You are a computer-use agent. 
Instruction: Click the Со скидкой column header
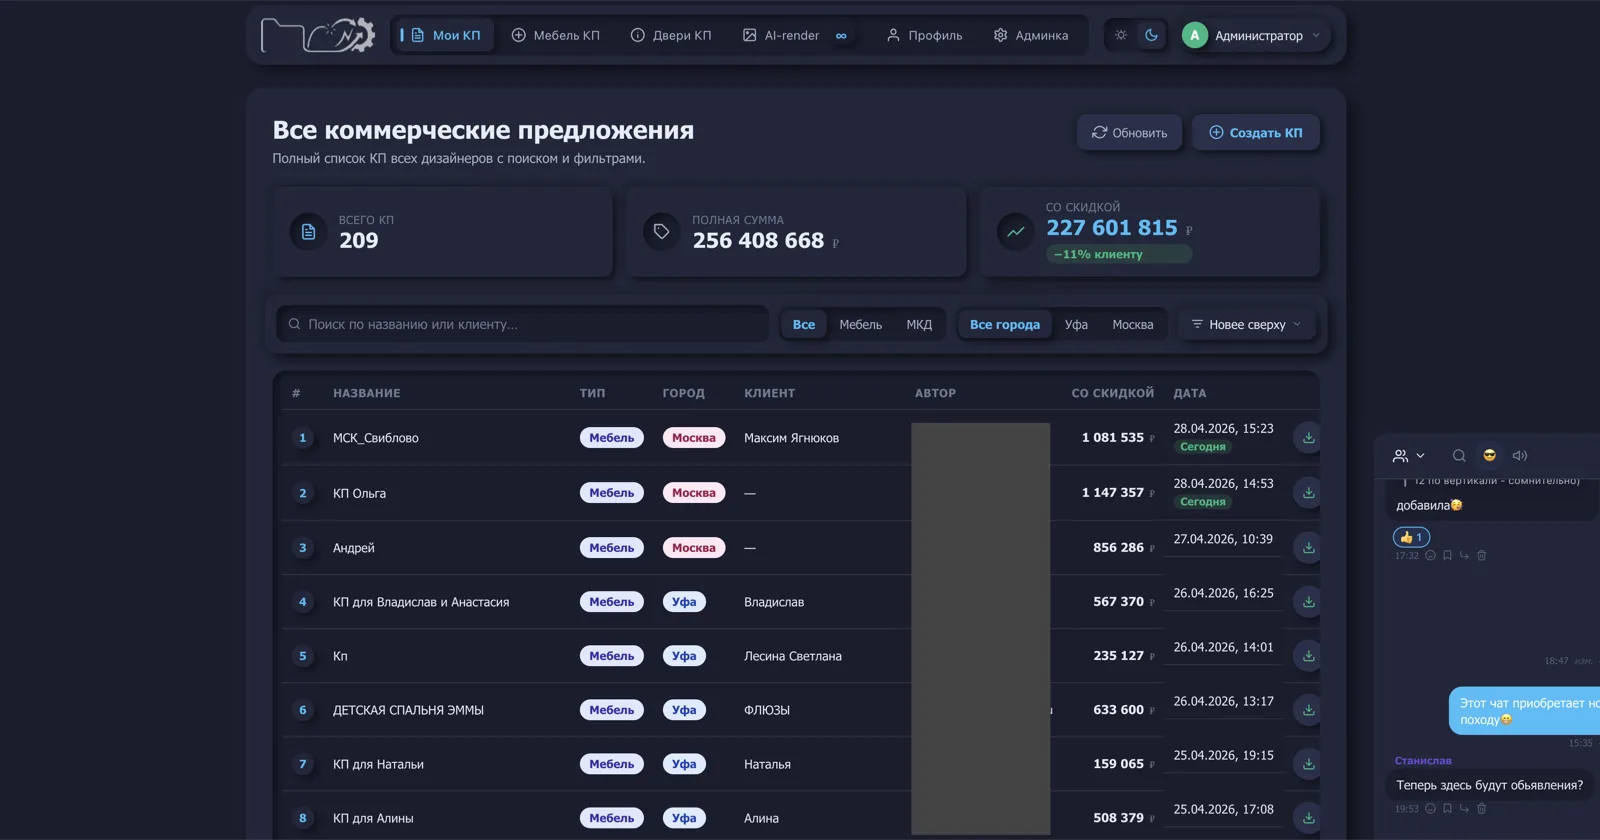pos(1112,393)
